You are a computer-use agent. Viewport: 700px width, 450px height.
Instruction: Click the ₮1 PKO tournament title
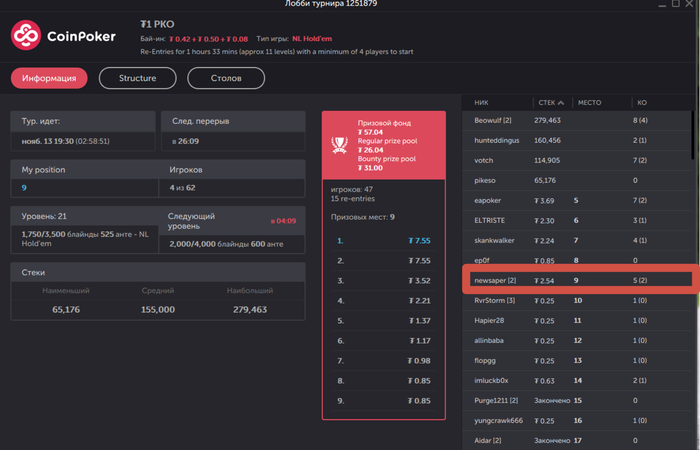click(x=157, y=24)
